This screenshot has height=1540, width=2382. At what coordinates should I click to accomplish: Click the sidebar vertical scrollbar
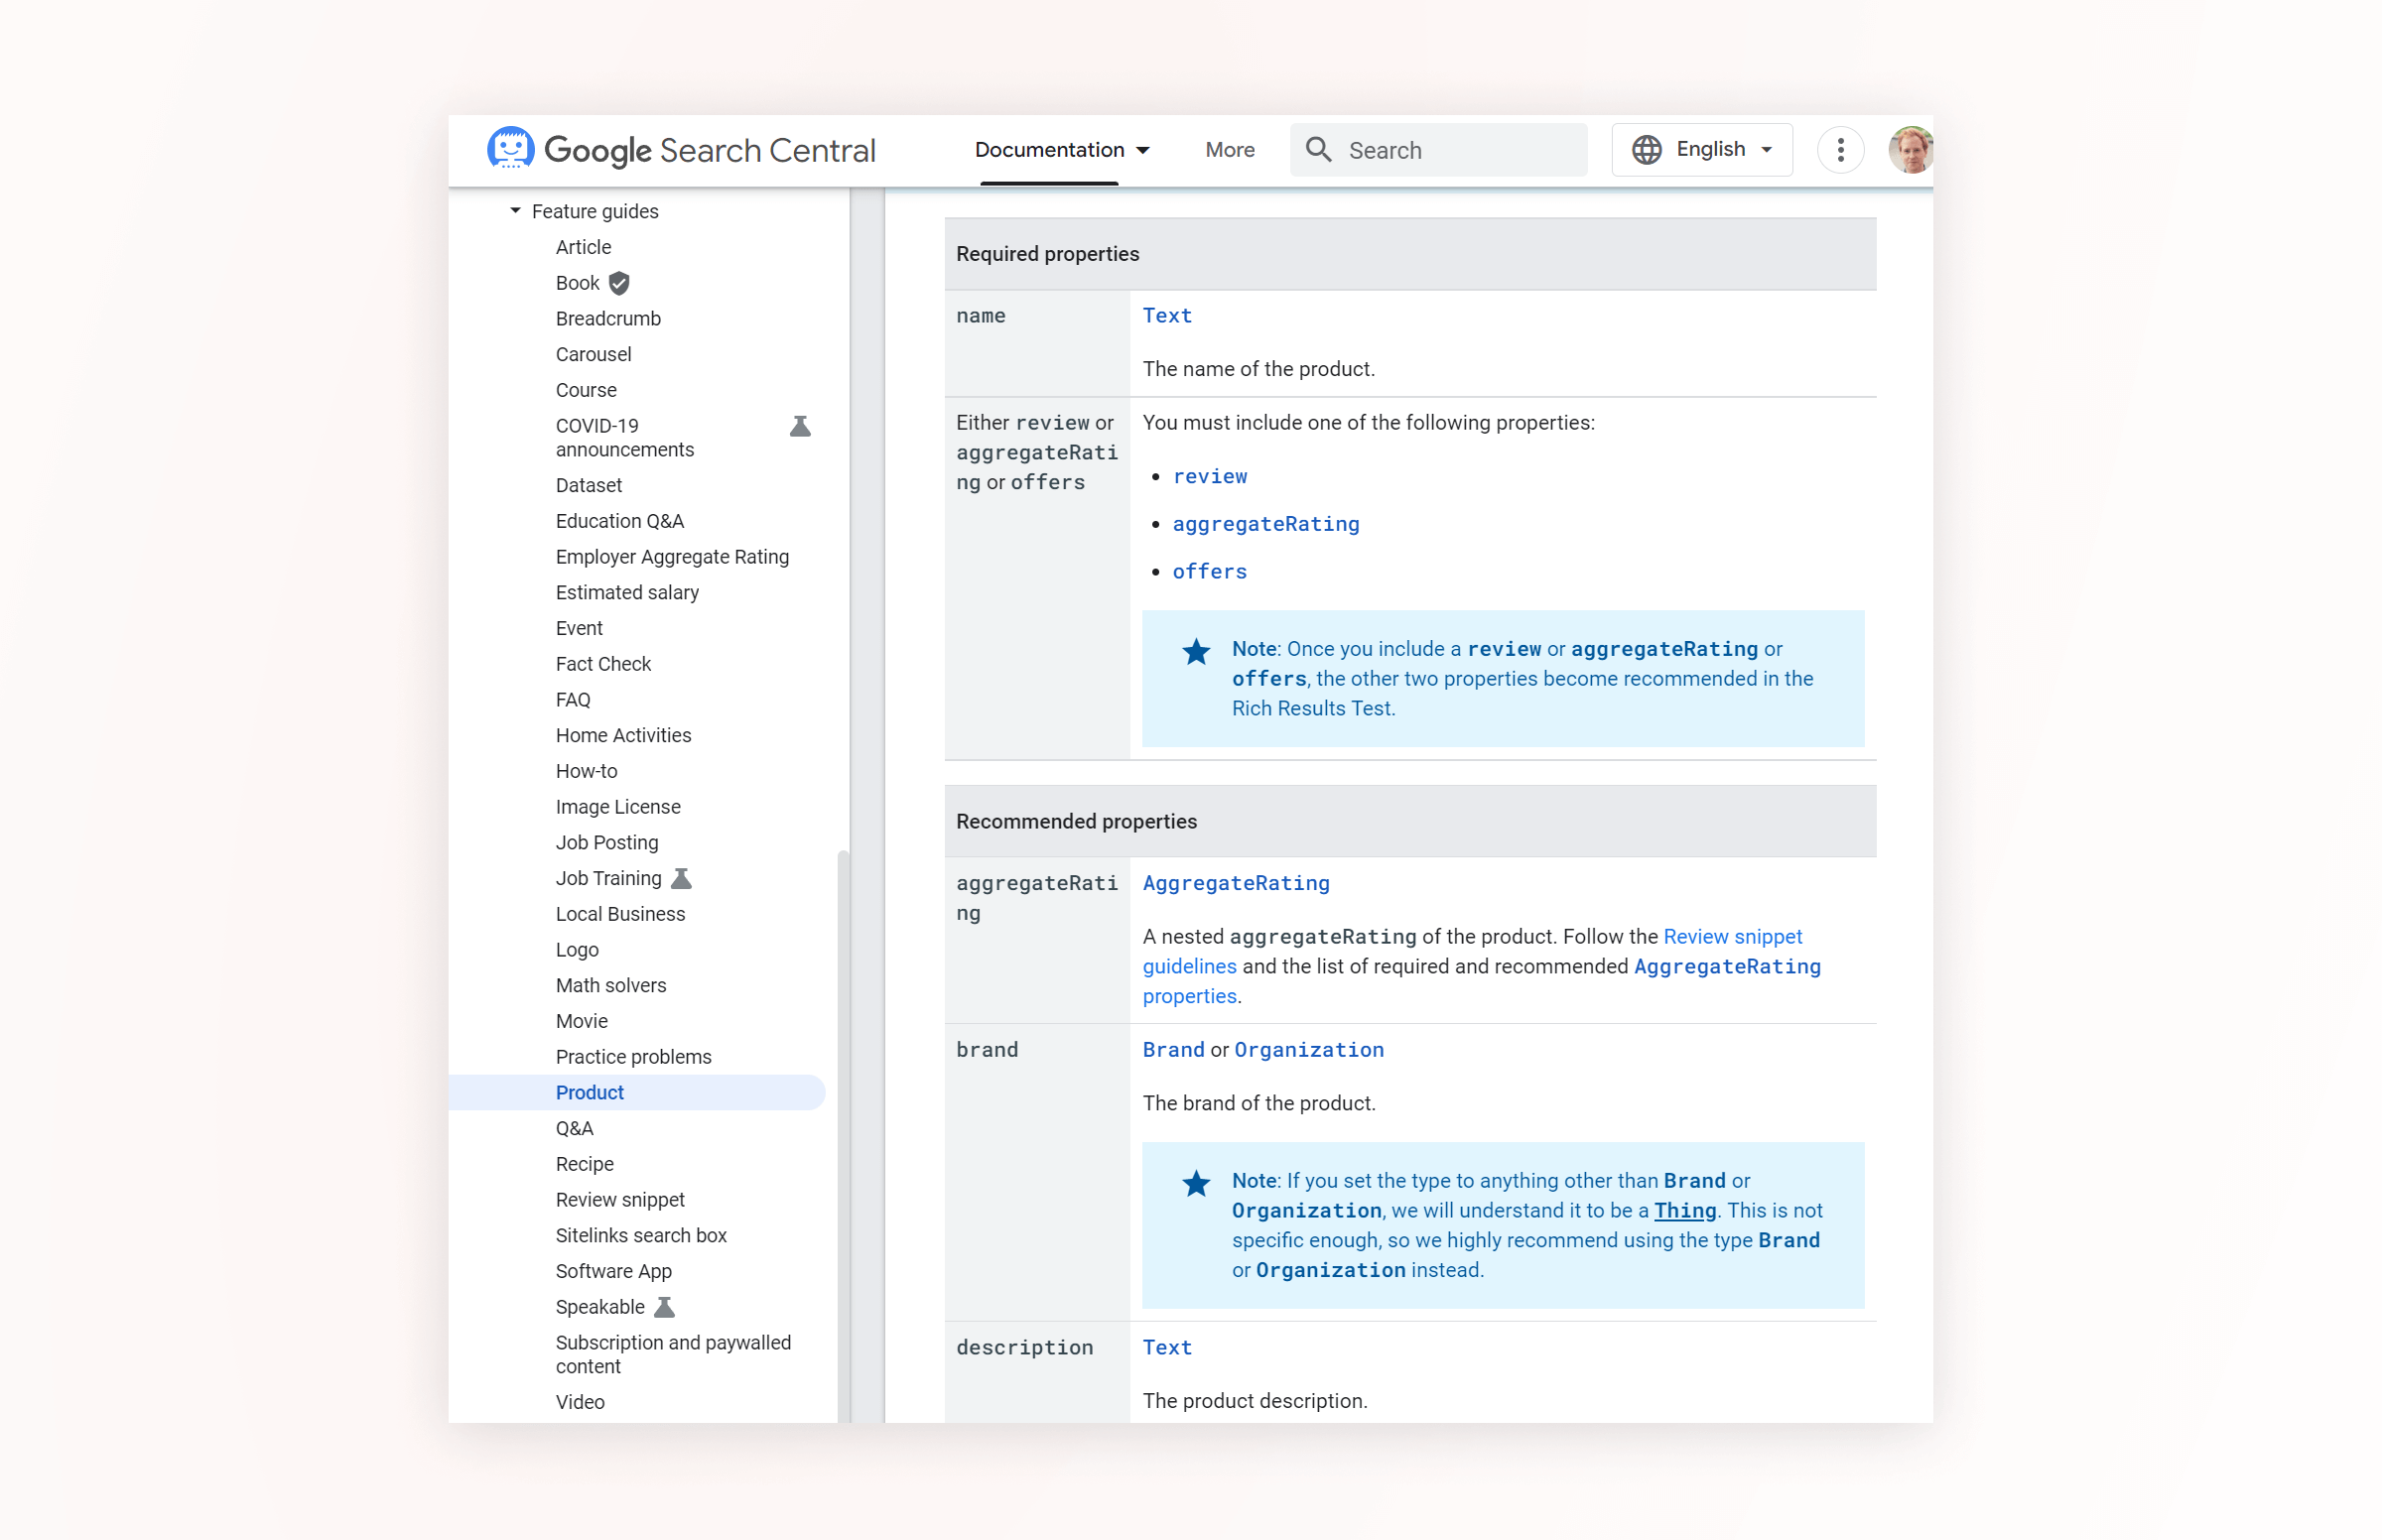(843, 1135)
